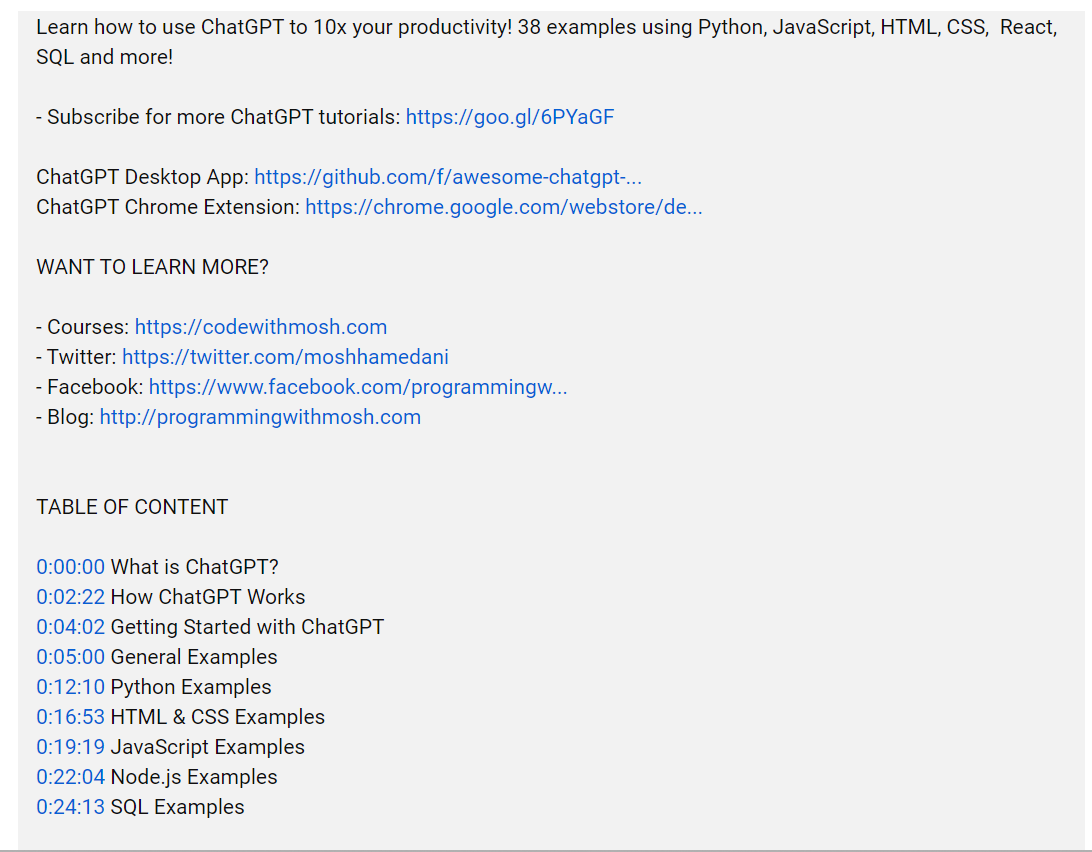Open the chrome.google.com webstore link
This screenshot has width=1092, height=852.
(504, 207)
